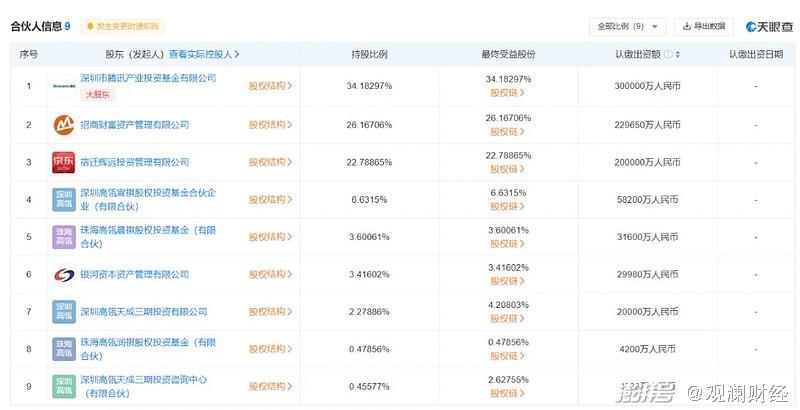Click the 导出数据 export button
This screenshot has height=410, width=800.
[704, 27]
